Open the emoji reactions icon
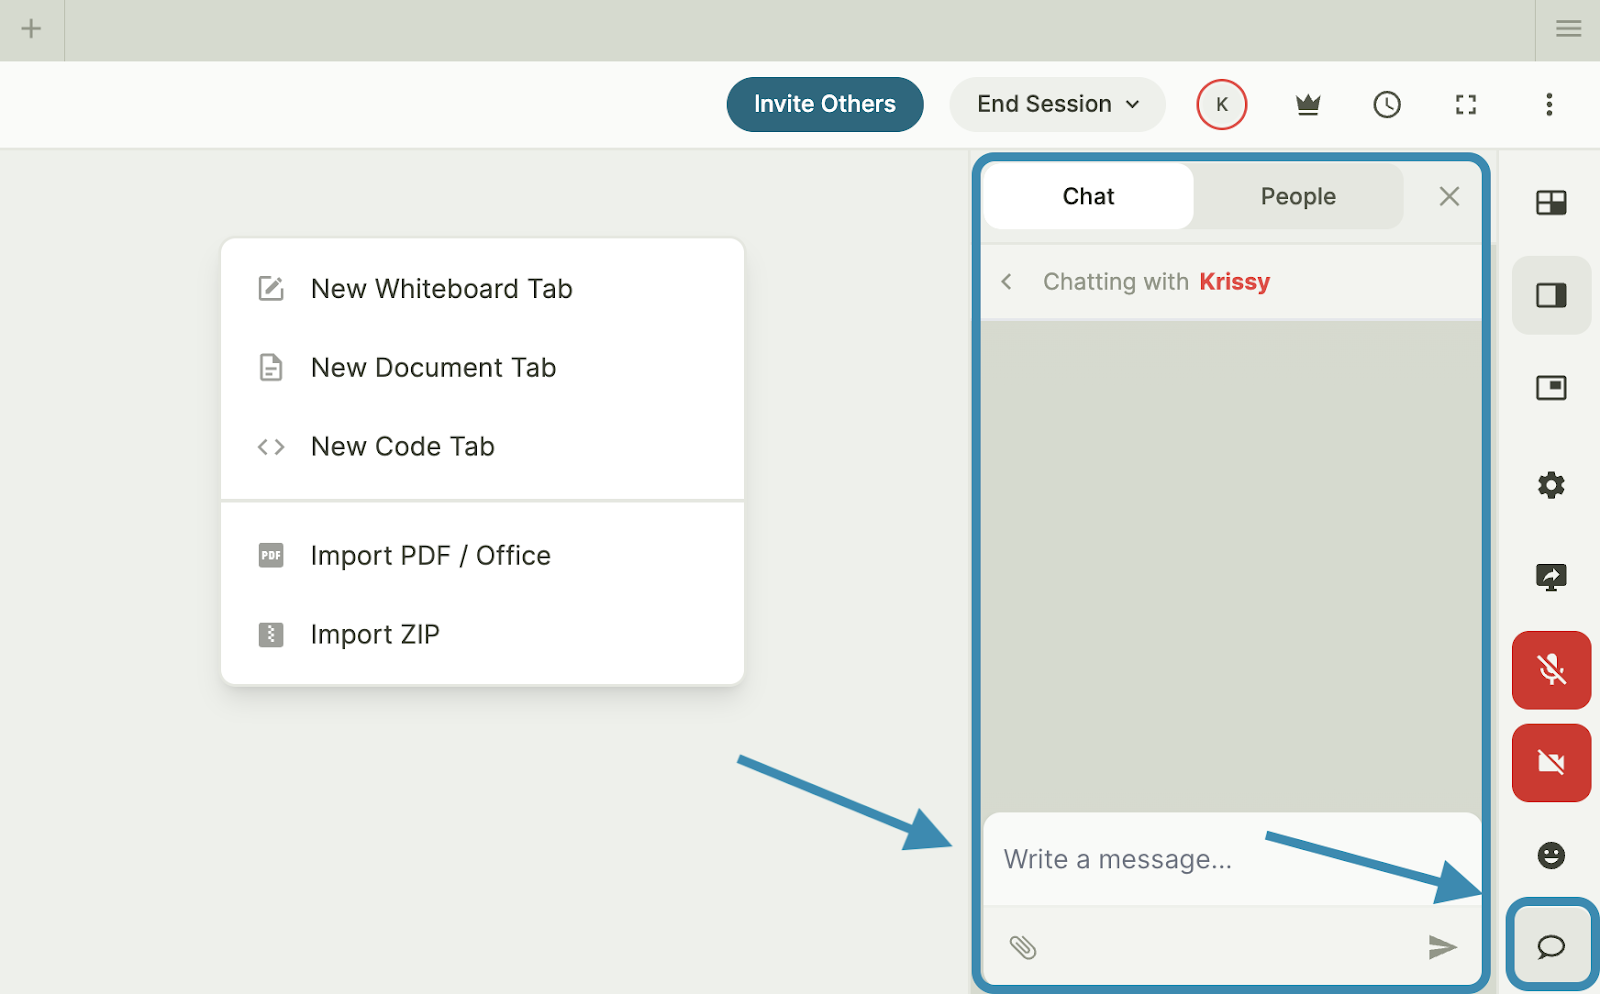 coord(1551,855)
